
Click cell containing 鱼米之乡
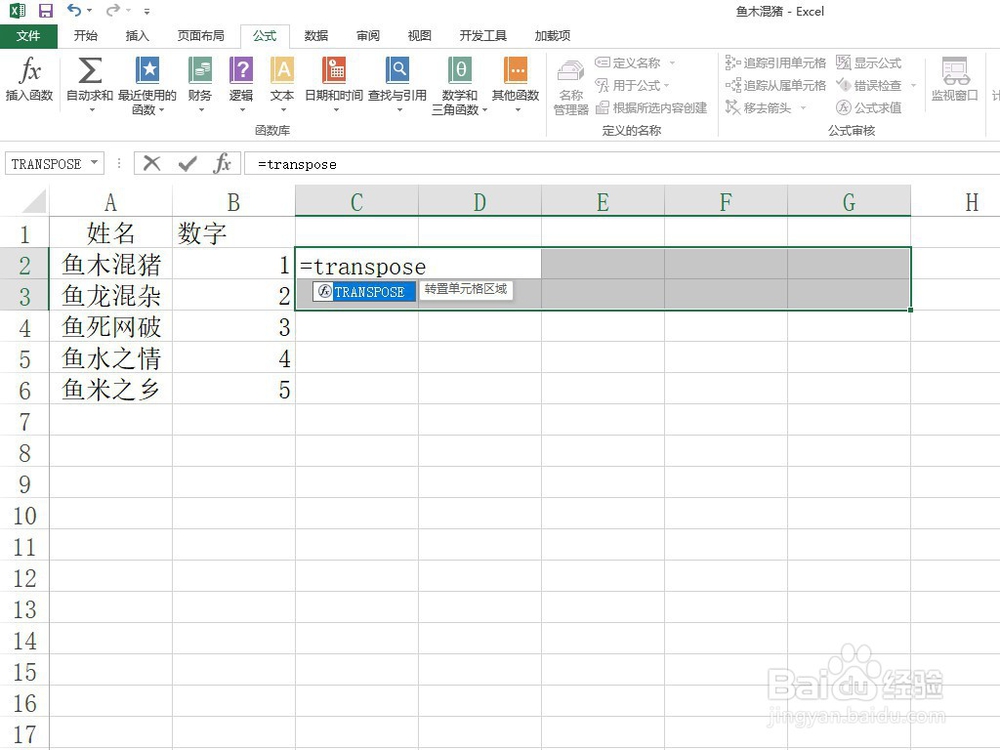[110, 390]
